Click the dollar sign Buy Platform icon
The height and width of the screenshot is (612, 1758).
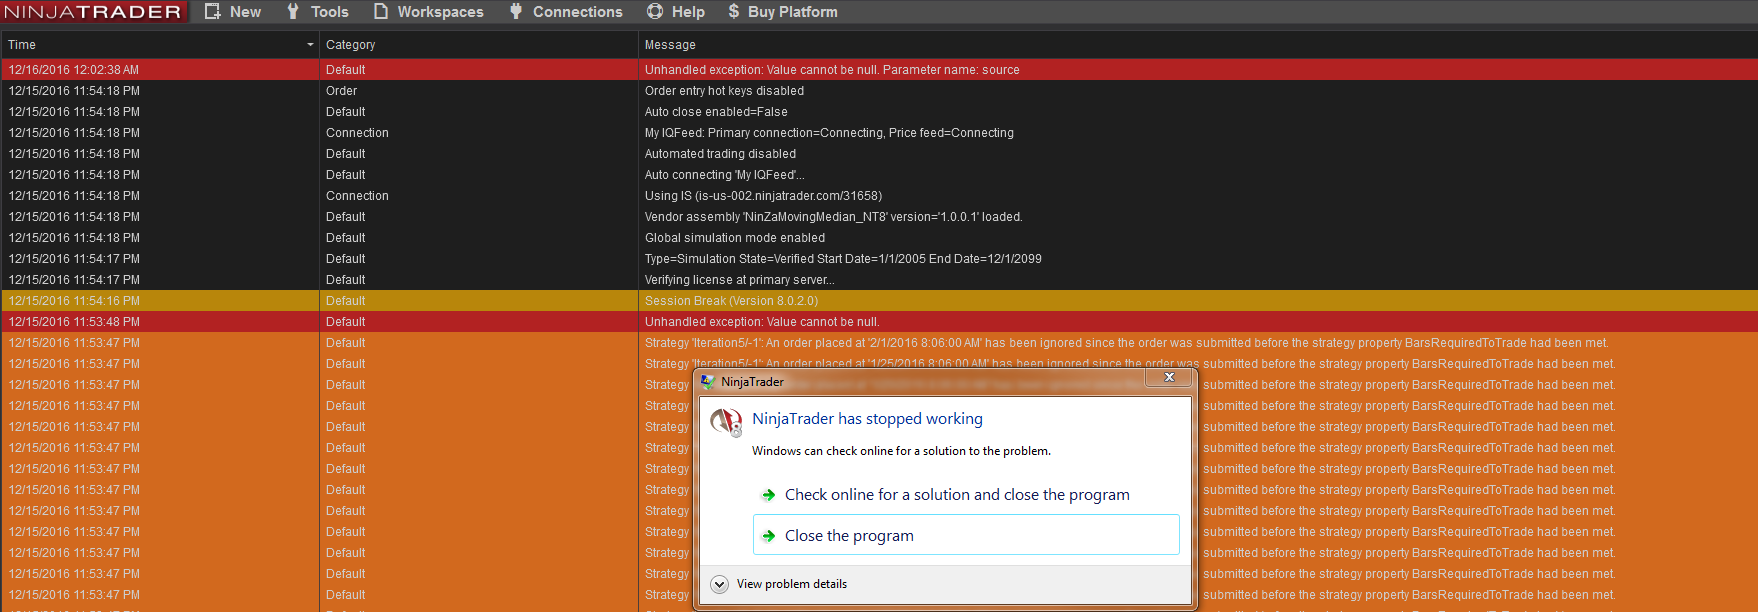[x=734, y=11]
